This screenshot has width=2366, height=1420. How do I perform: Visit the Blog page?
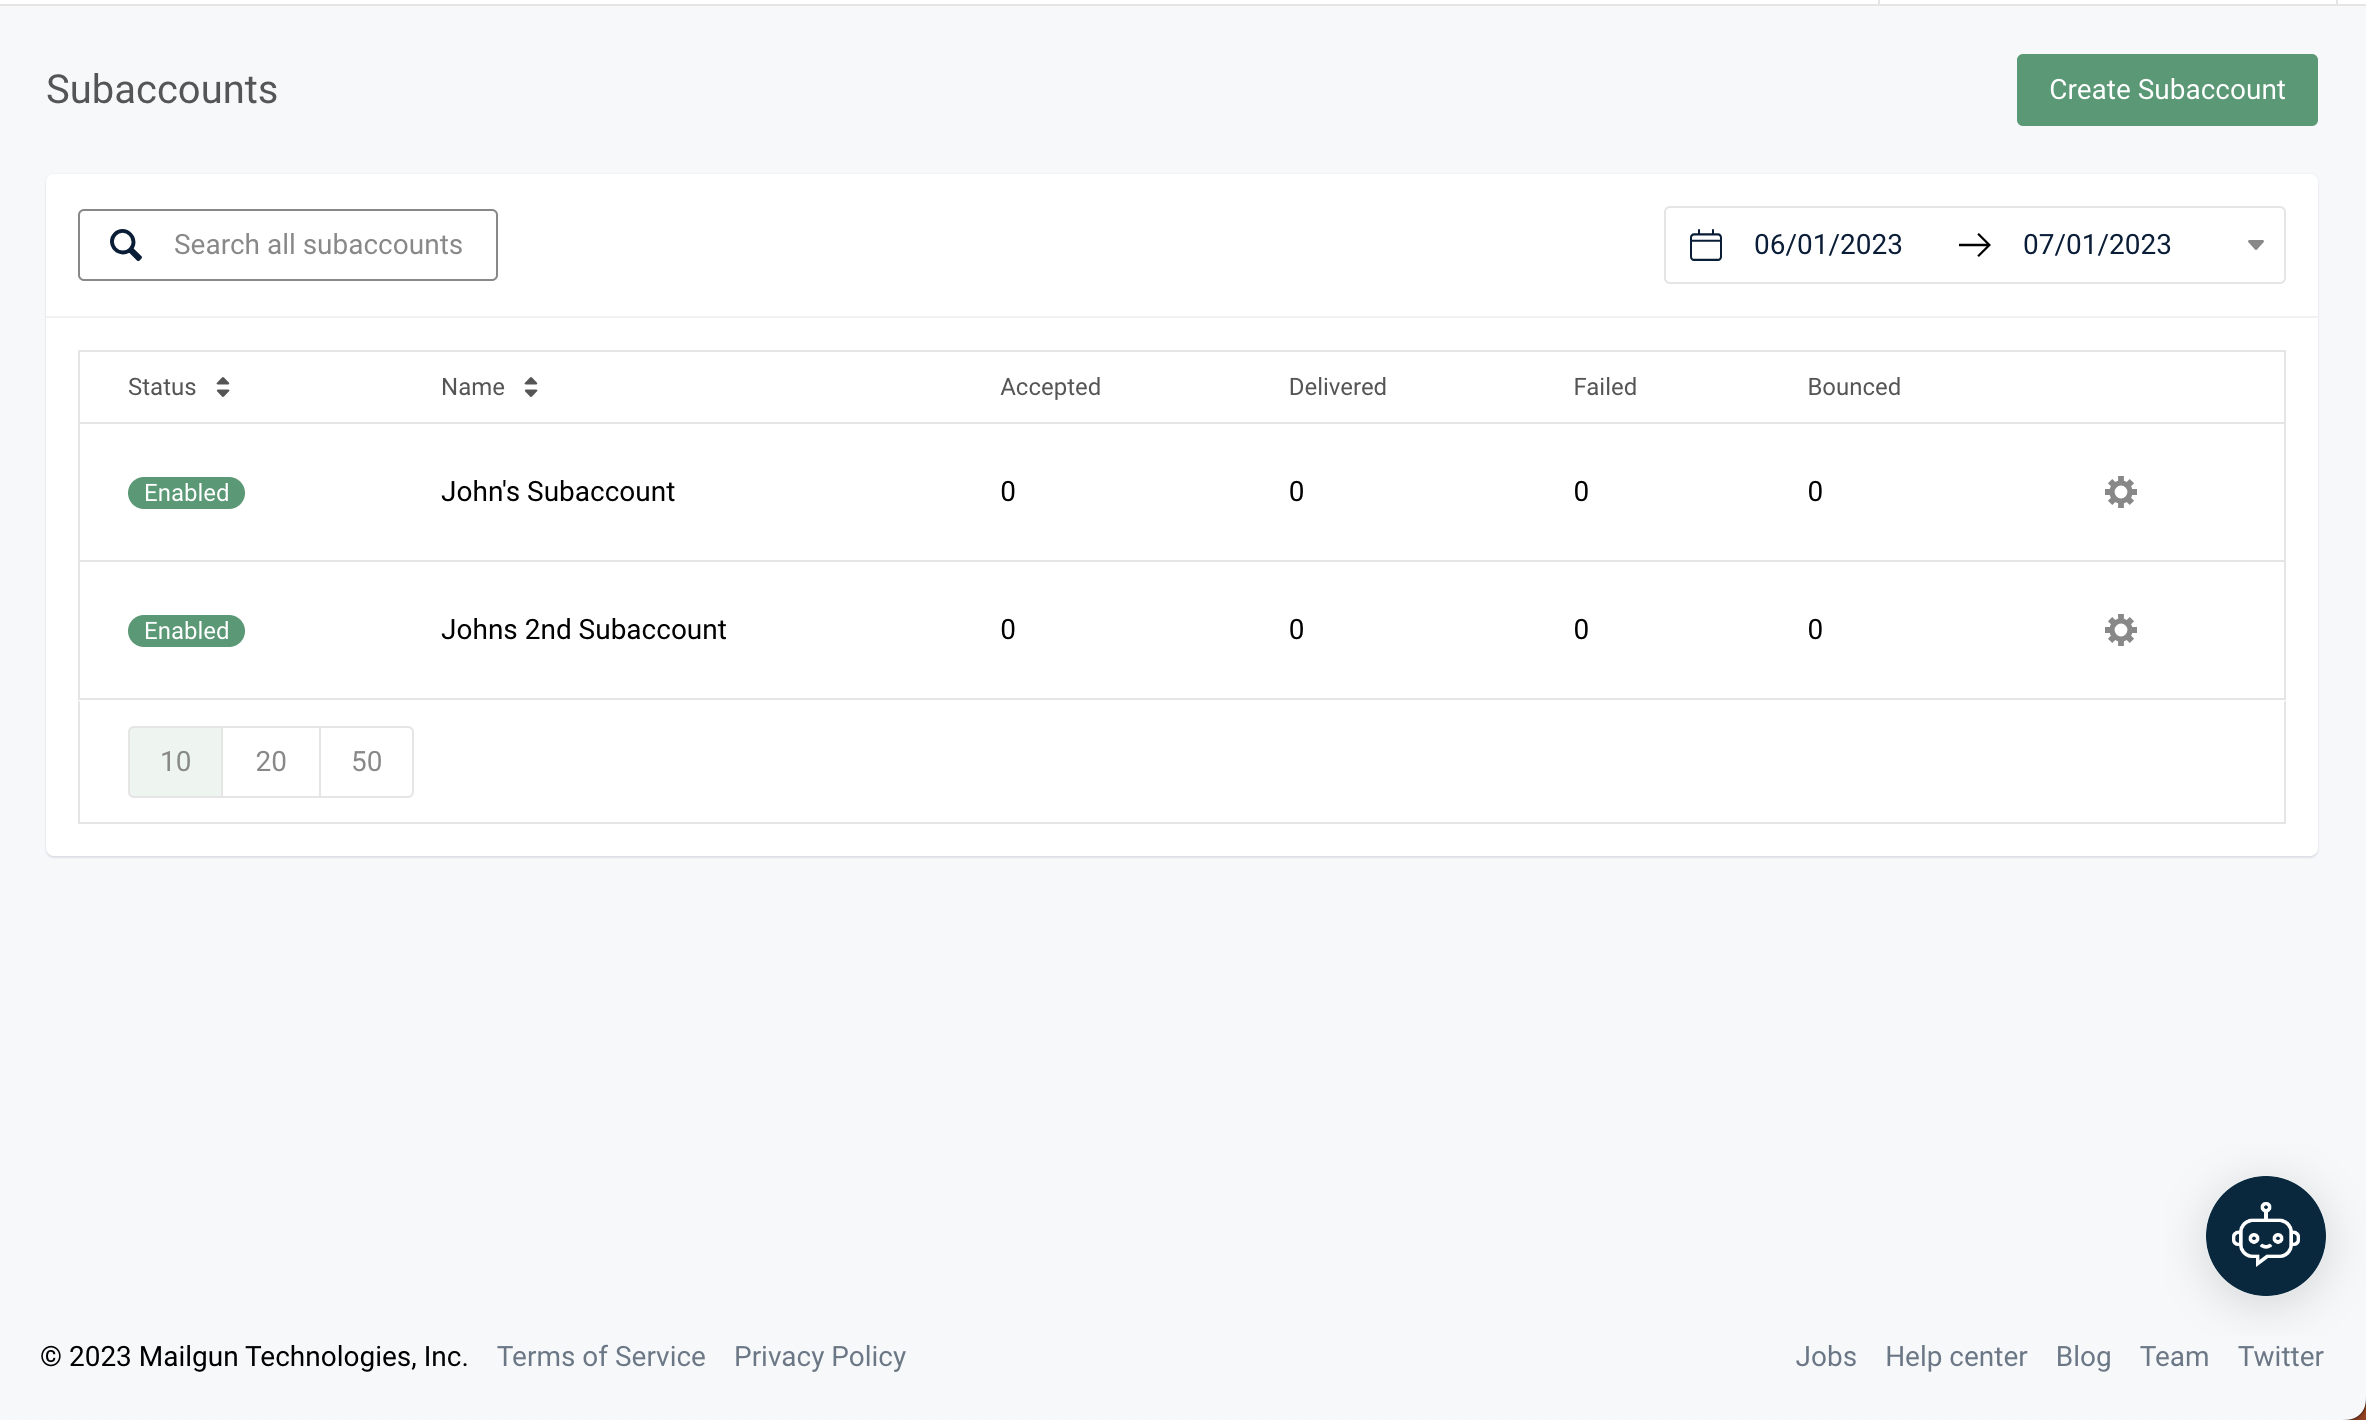[2083, 1356]
